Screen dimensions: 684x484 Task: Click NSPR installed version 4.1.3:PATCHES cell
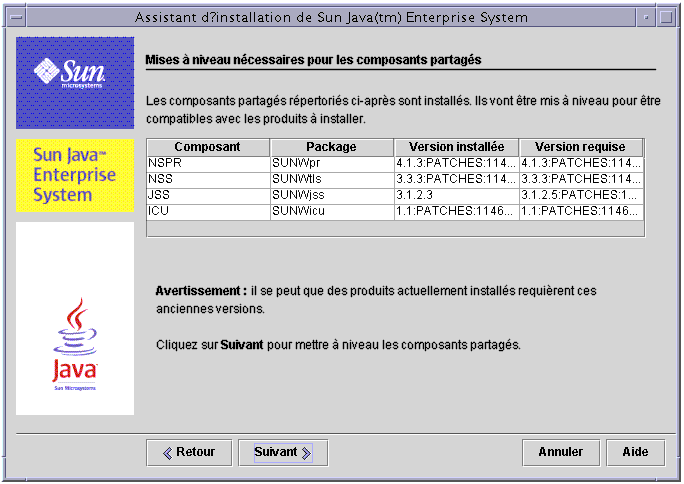[457, 164]
